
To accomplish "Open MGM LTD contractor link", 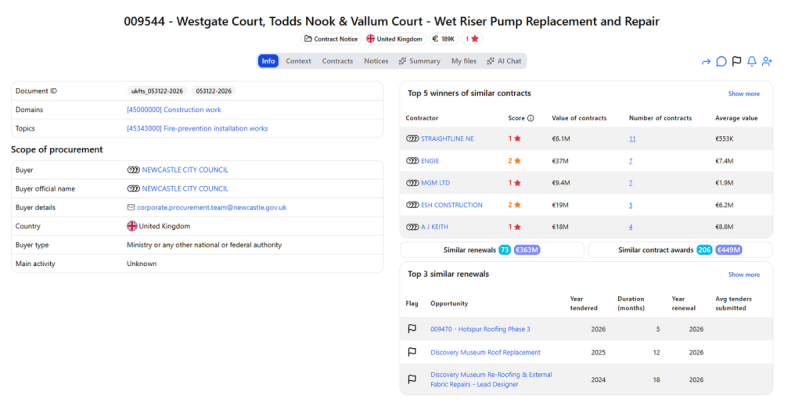I will (435, 183).
